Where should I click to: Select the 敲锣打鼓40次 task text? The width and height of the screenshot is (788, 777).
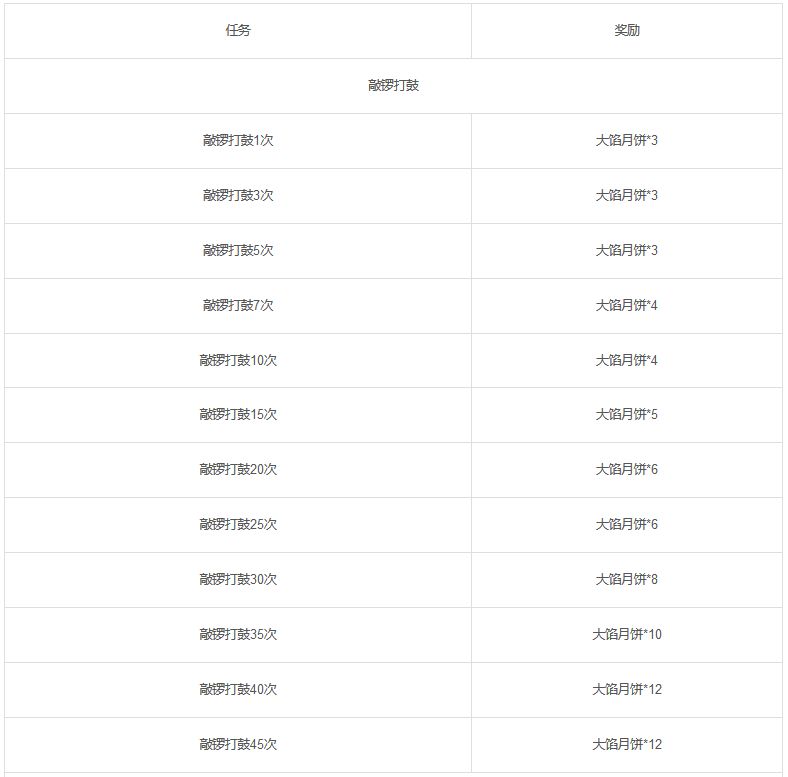(x=238, y=689)
